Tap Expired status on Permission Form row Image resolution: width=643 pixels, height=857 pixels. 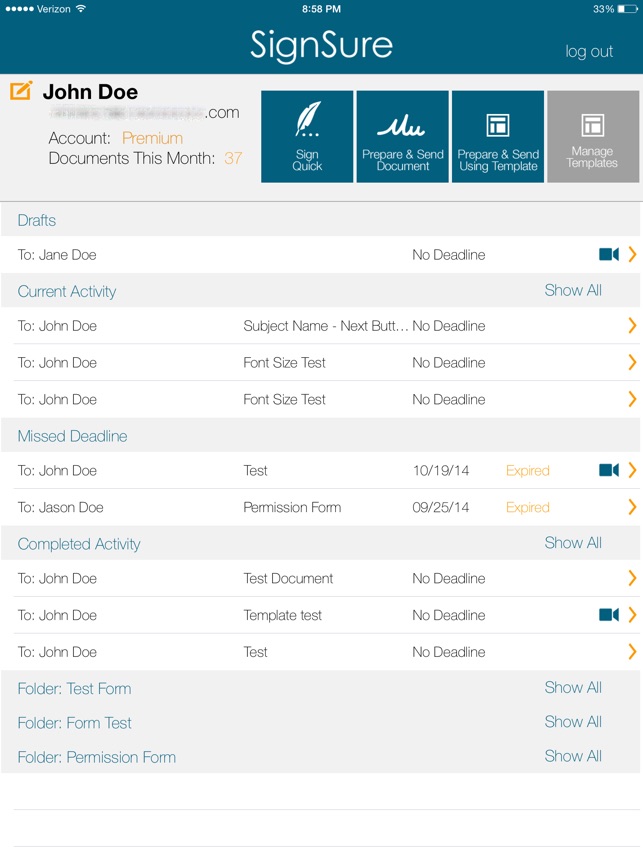coord(528,507)
